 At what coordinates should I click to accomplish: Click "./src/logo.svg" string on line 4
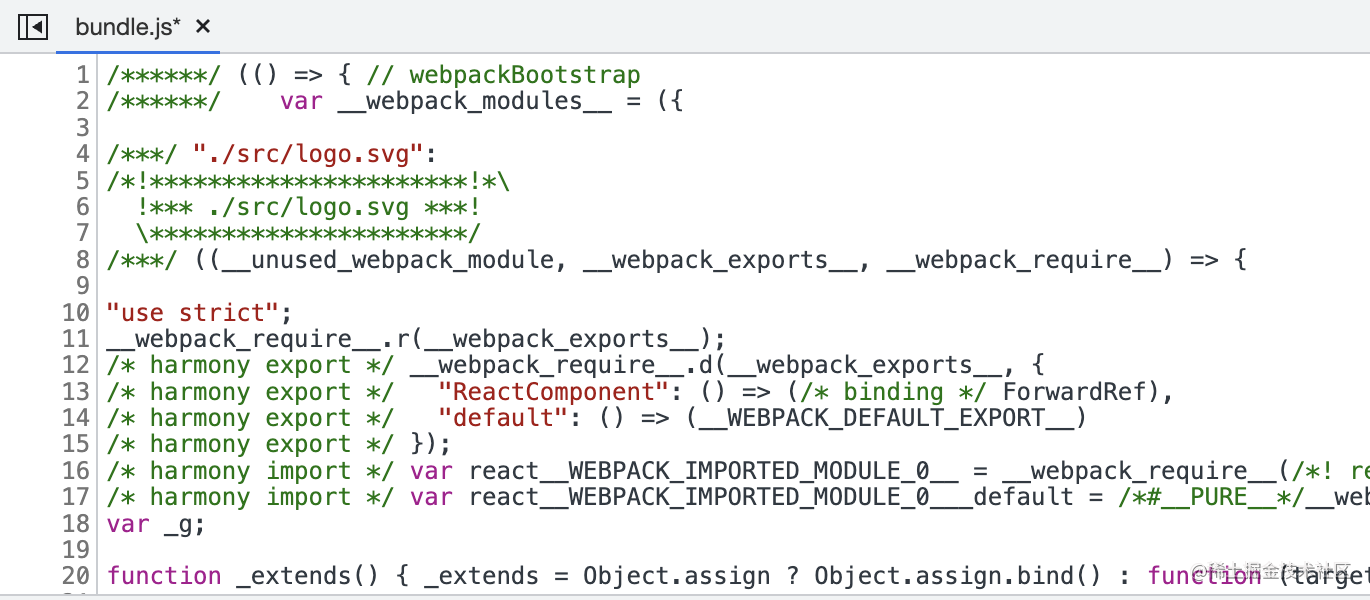tap(308, 154)
